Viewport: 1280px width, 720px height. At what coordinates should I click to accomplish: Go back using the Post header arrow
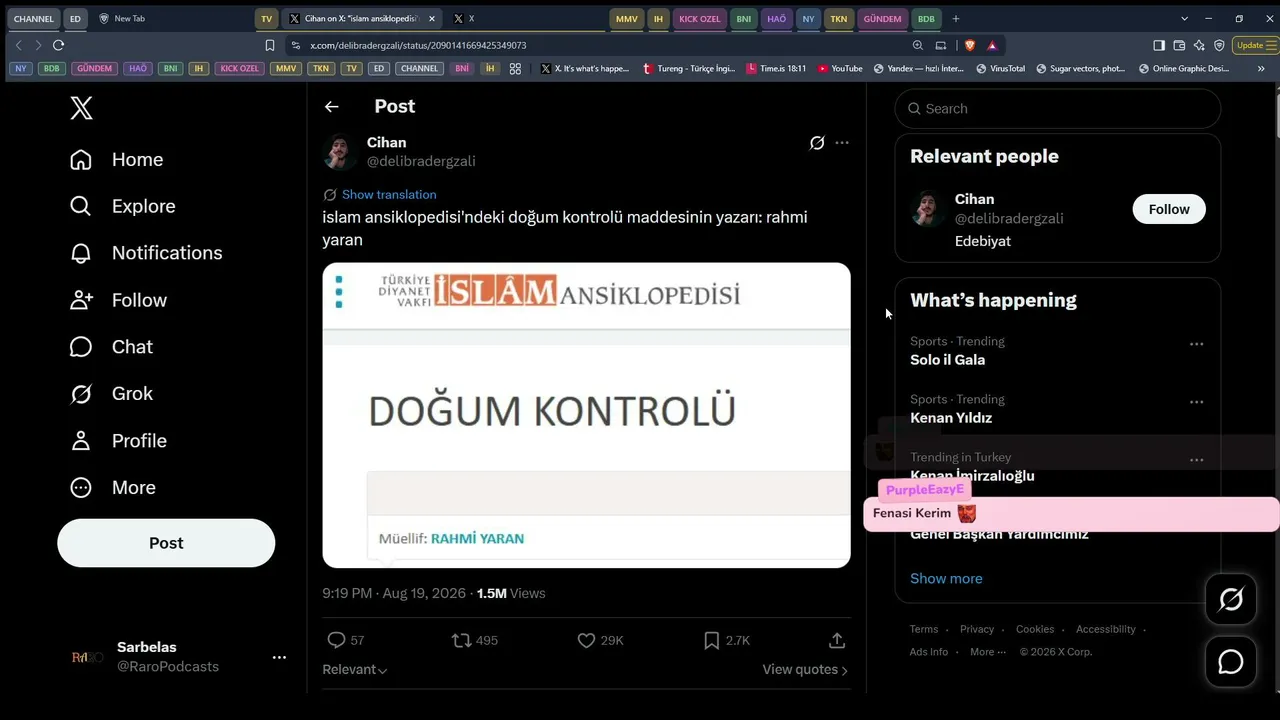(332, 107)
